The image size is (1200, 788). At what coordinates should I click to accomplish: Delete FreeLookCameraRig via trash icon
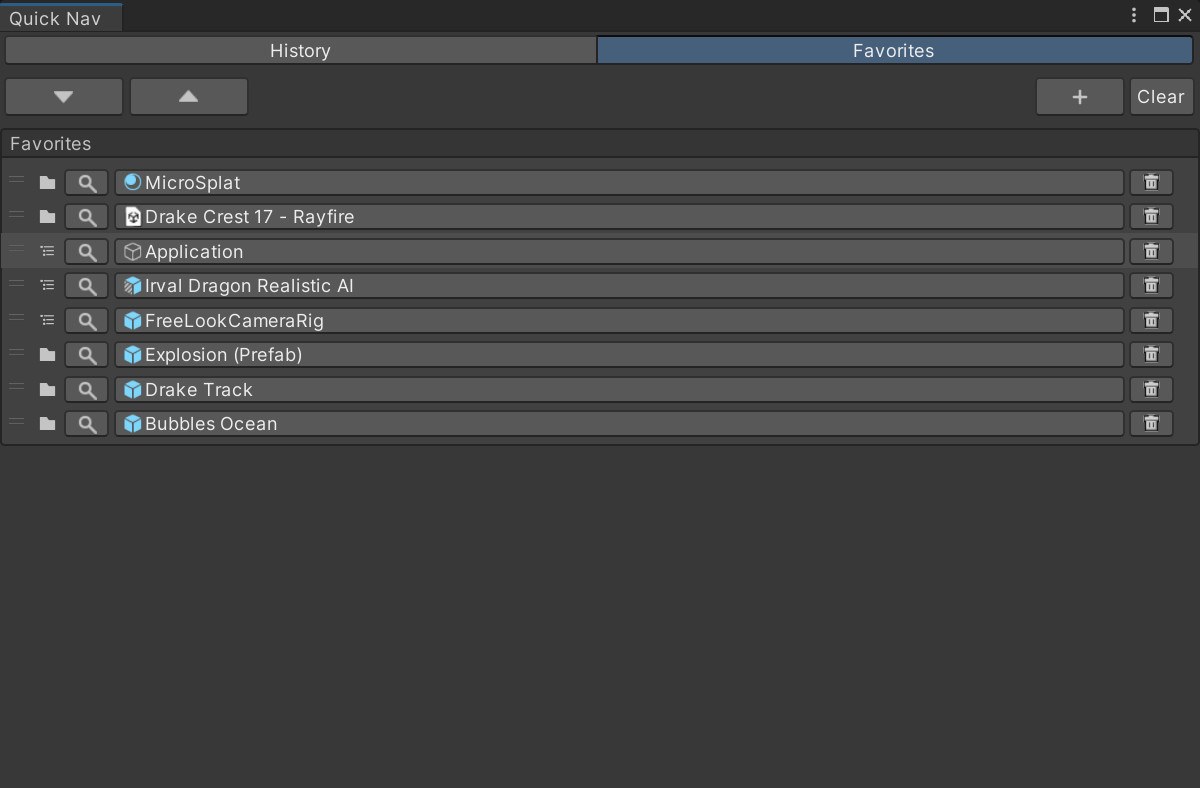1151,321
